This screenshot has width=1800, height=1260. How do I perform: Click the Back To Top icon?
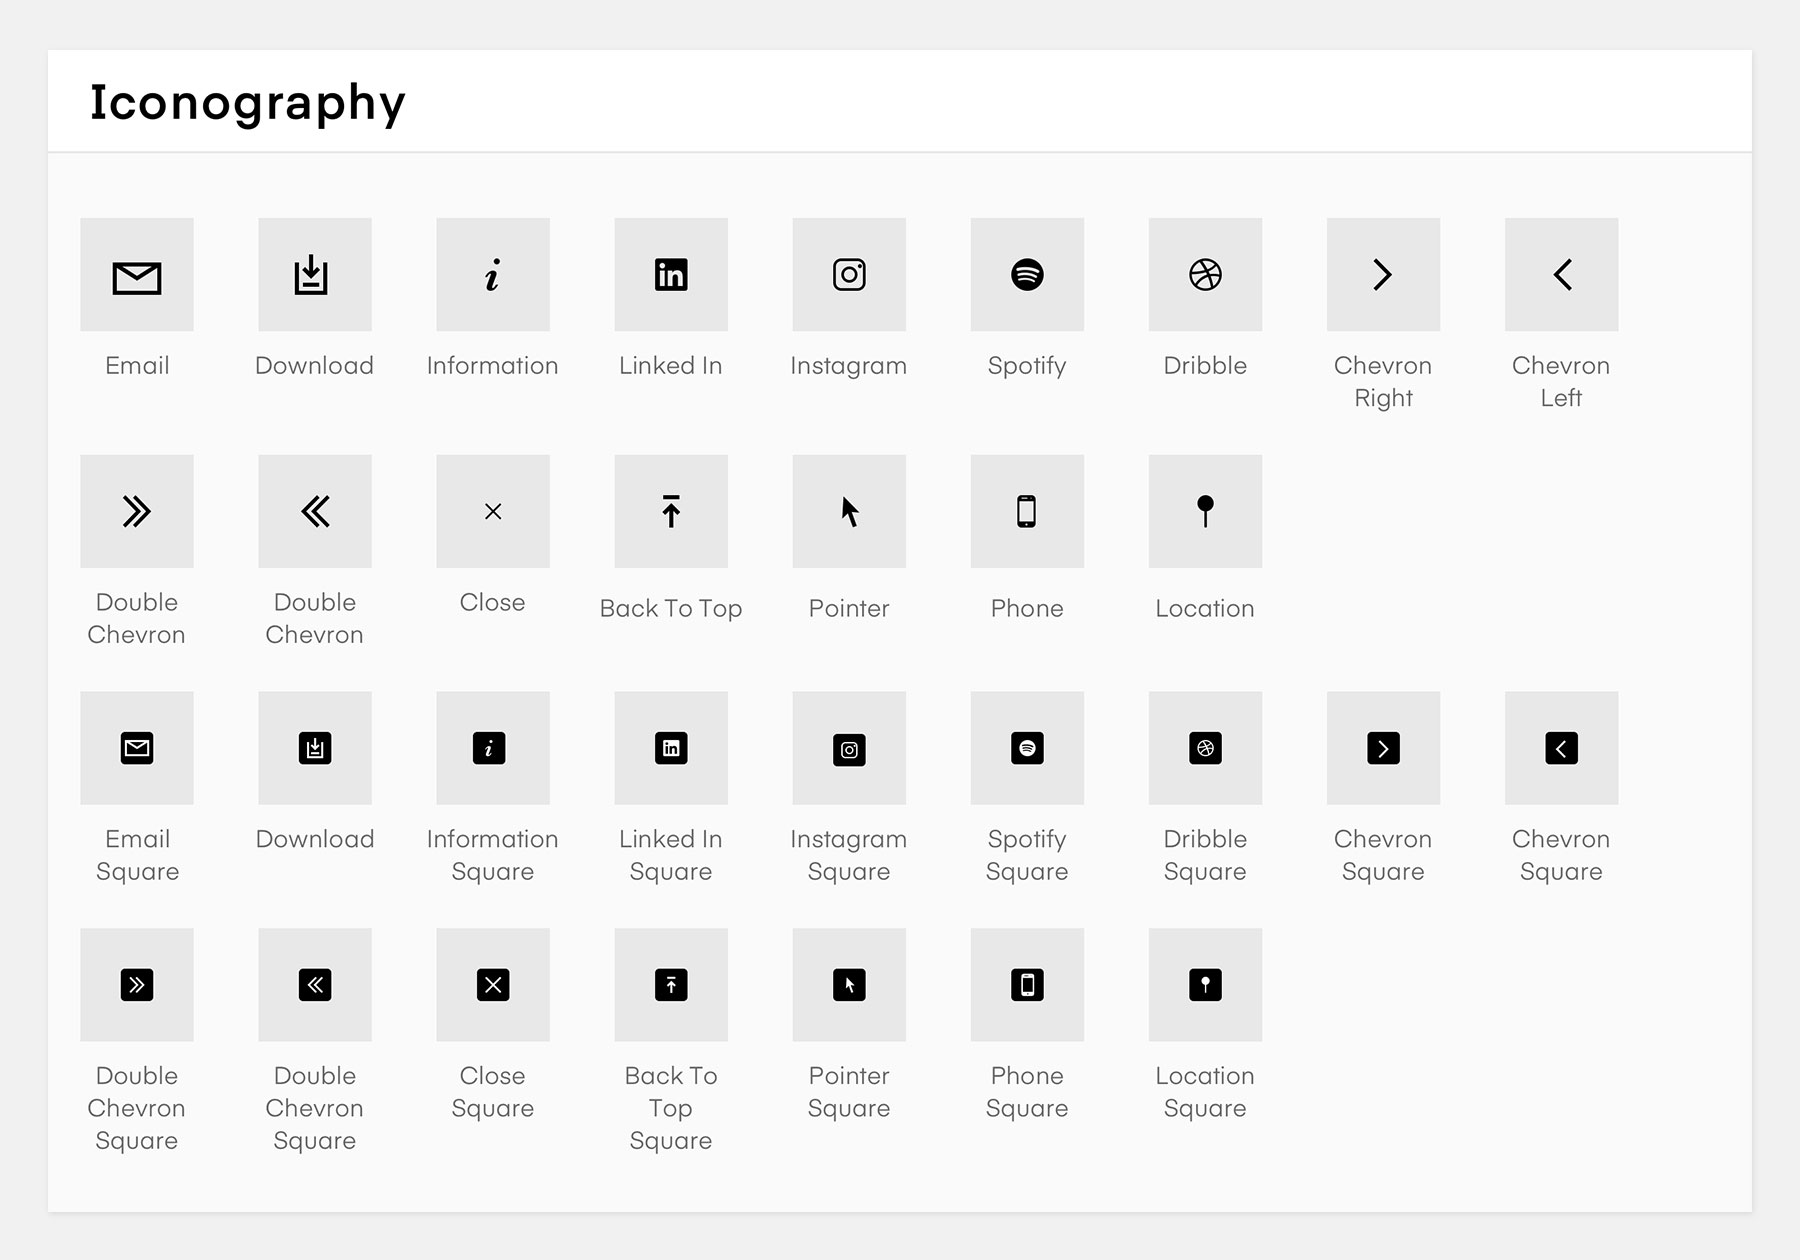[670, 511]
